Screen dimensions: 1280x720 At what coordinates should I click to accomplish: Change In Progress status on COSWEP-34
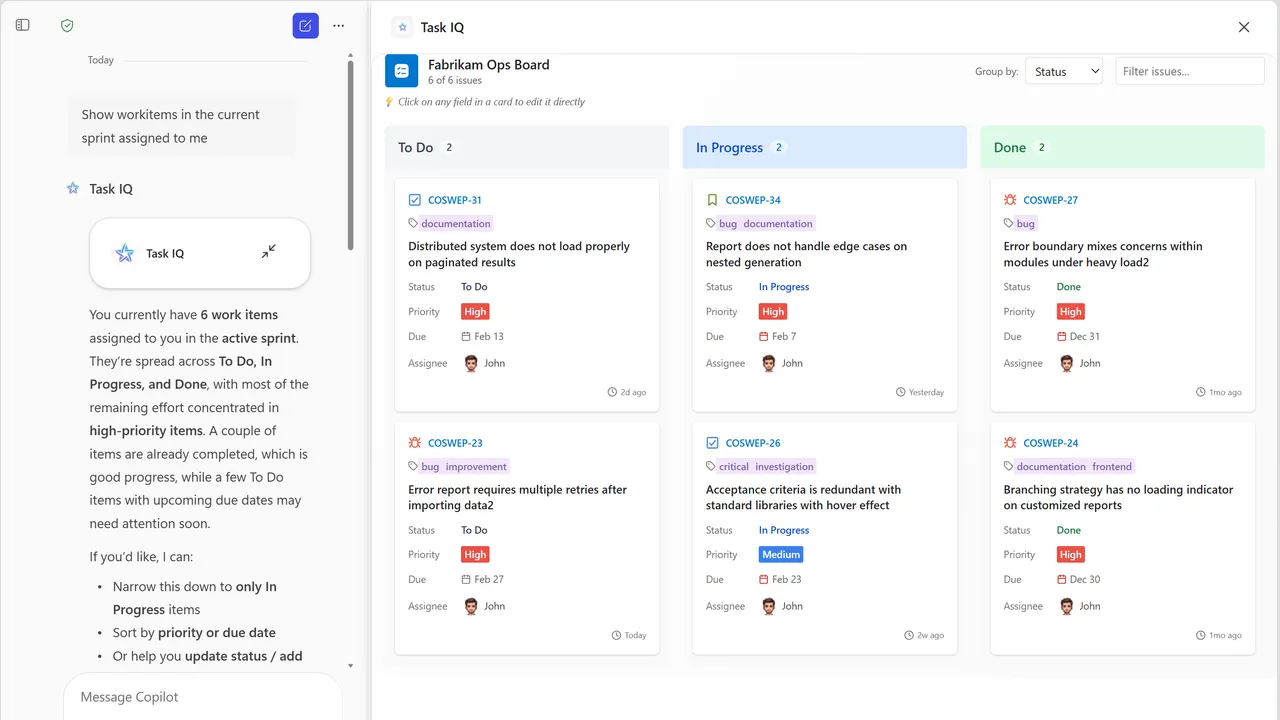784,287
